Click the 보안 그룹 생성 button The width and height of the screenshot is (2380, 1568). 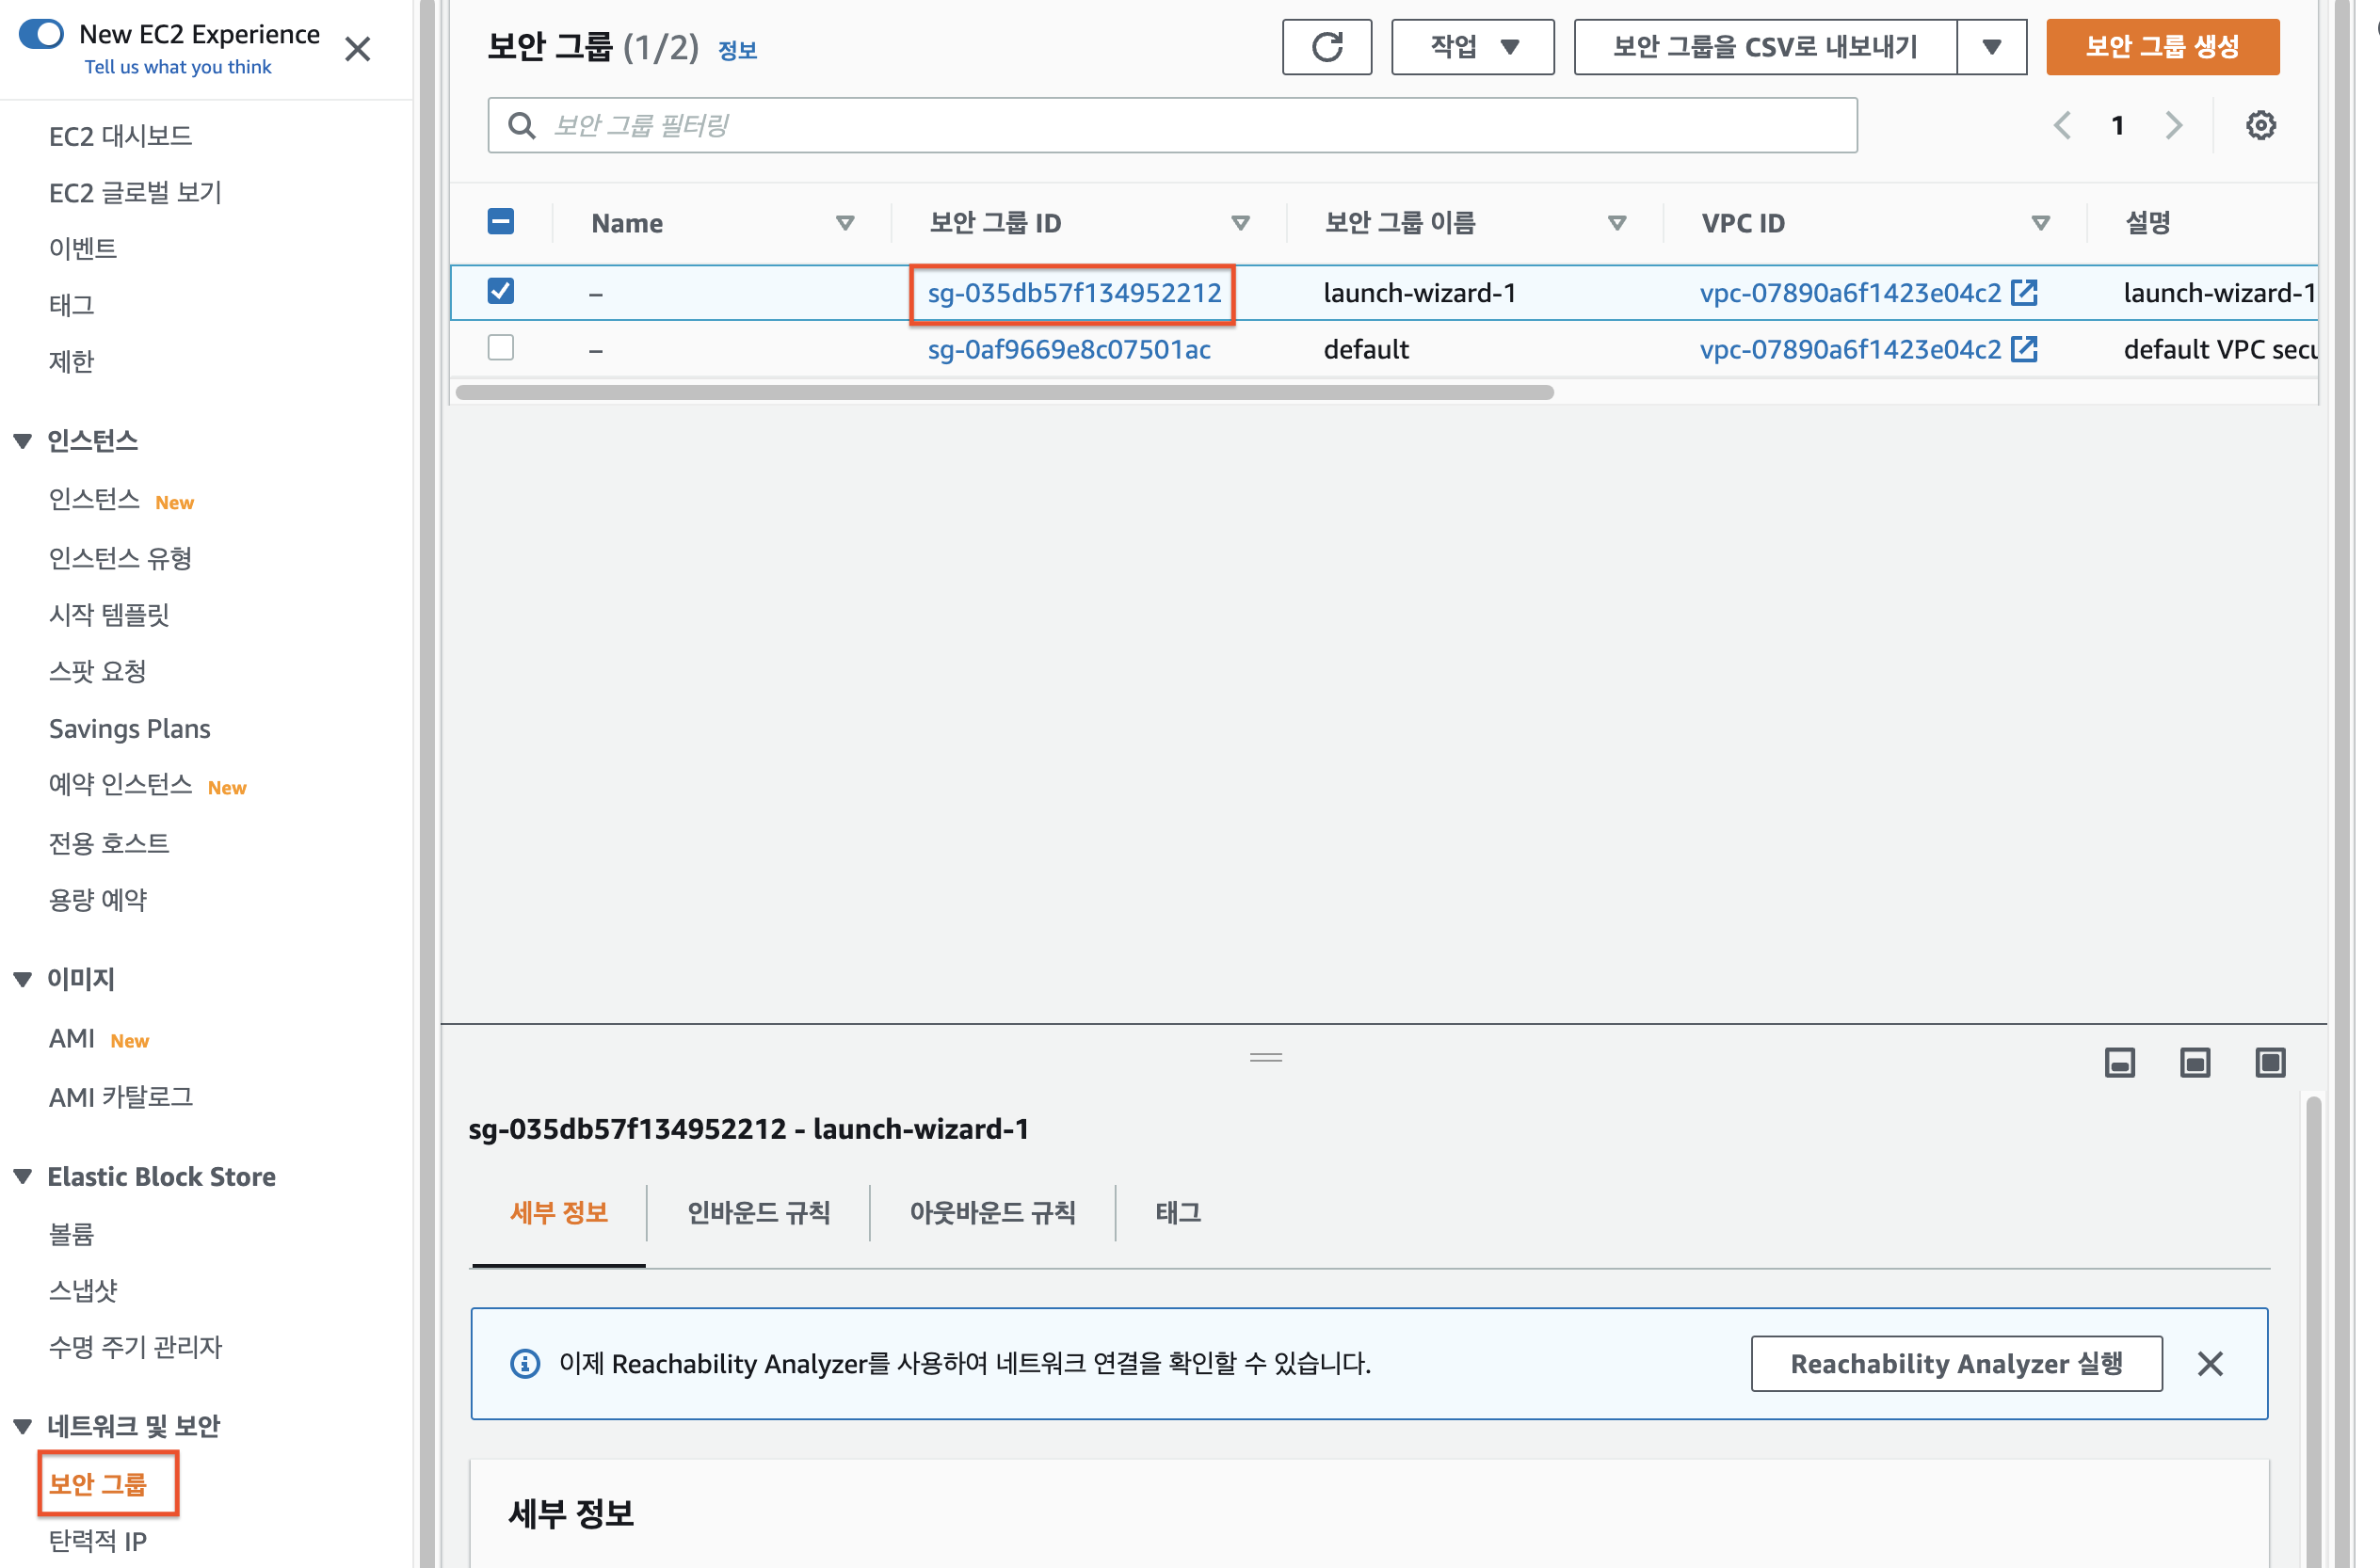pos(2162,47)
